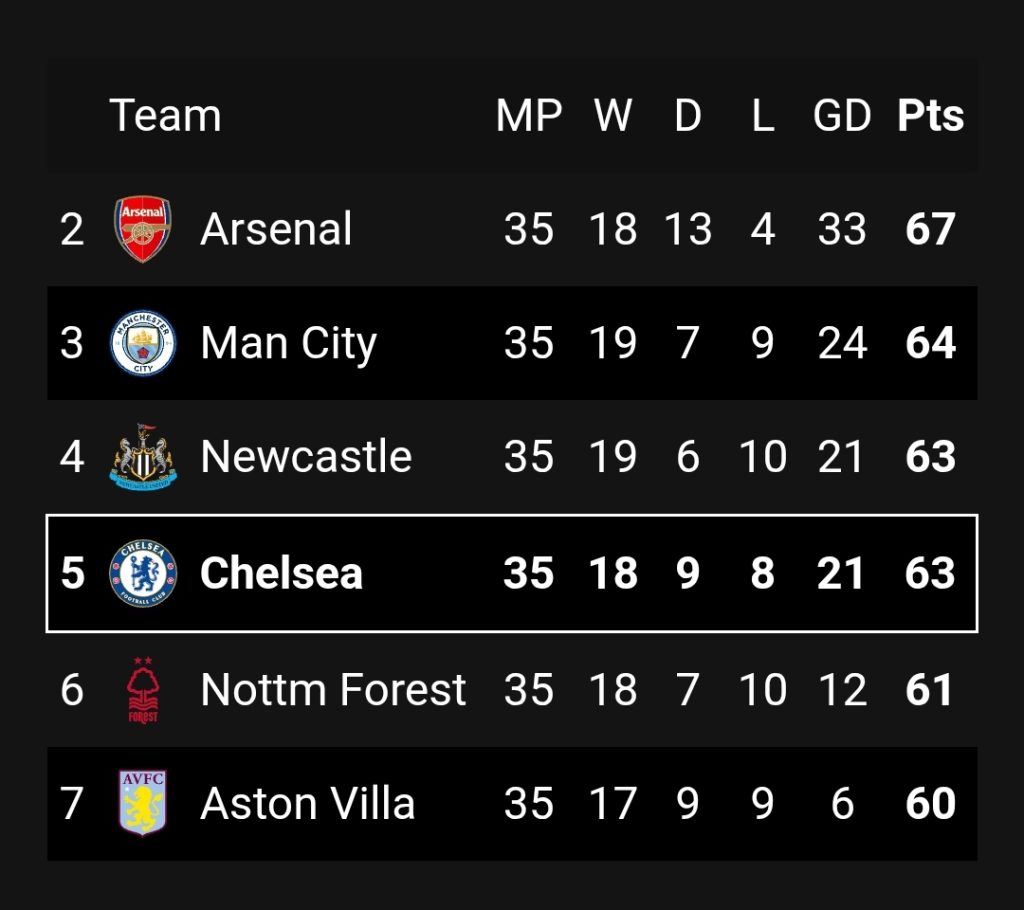Click the Manchester City crest icon
This screenshot has height=910, width=1024.
[143, 343]
